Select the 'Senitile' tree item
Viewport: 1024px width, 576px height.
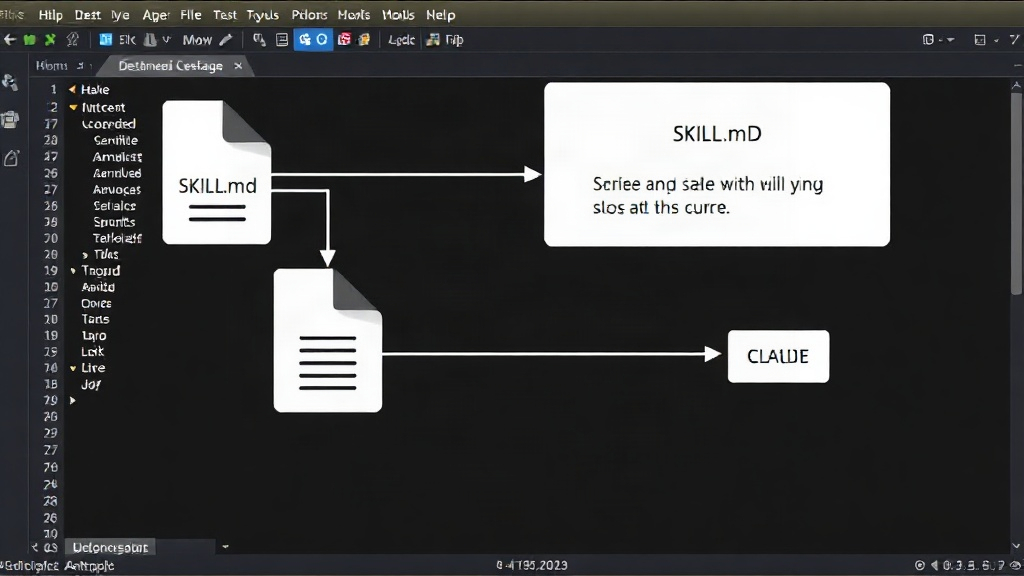click(116, 140)
